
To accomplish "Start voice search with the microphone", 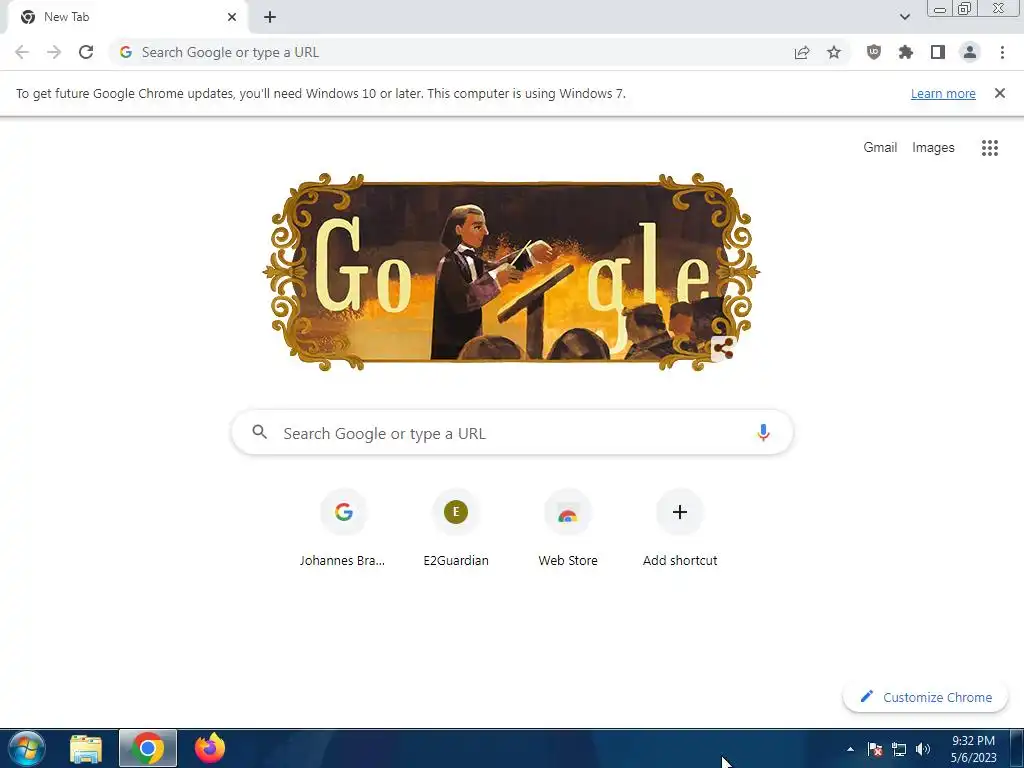I will coord(763,432).
